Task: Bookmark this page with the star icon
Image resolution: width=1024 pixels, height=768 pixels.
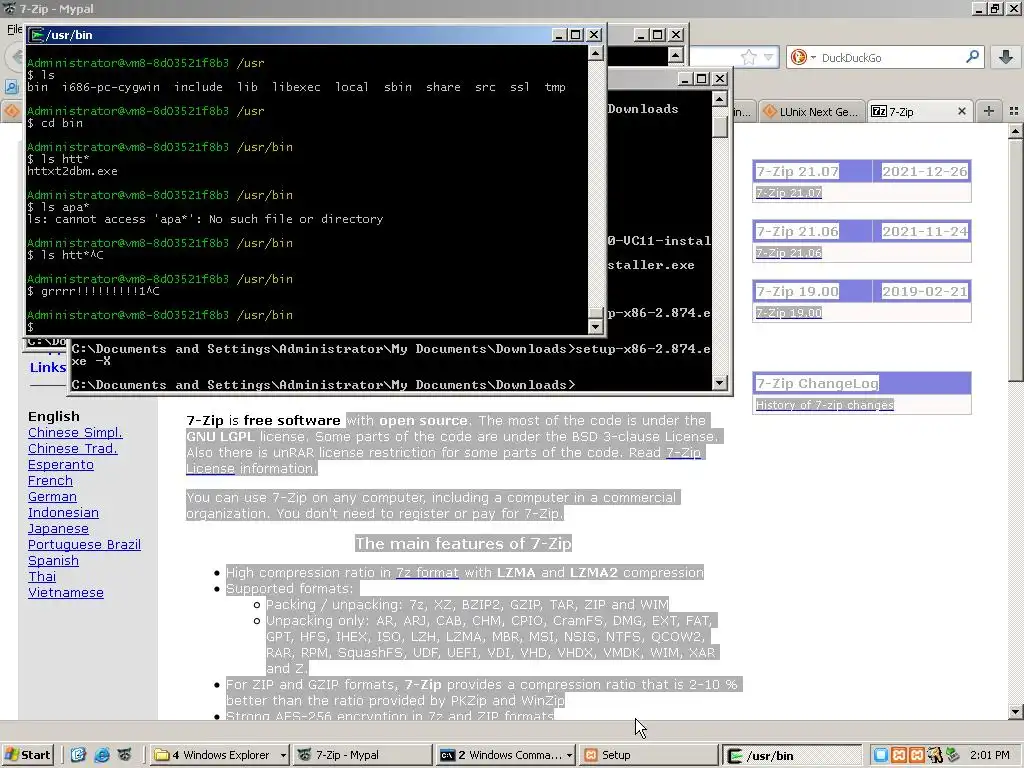Action: [749, 57]
